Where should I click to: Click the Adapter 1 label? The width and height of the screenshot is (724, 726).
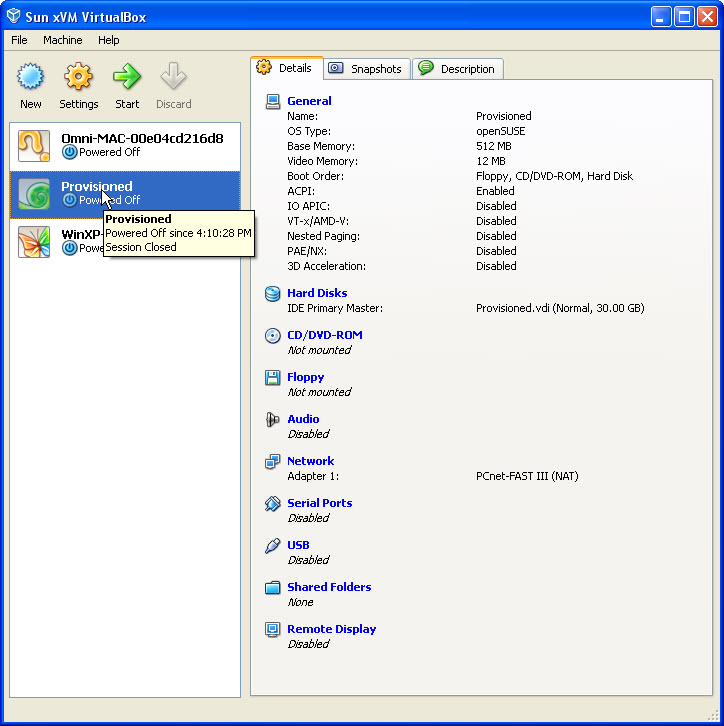313,476
